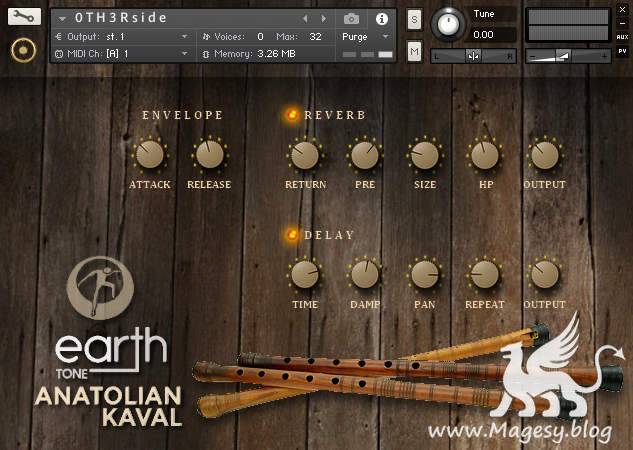
Task: Click the delay Damp knob
Action: 365,275
